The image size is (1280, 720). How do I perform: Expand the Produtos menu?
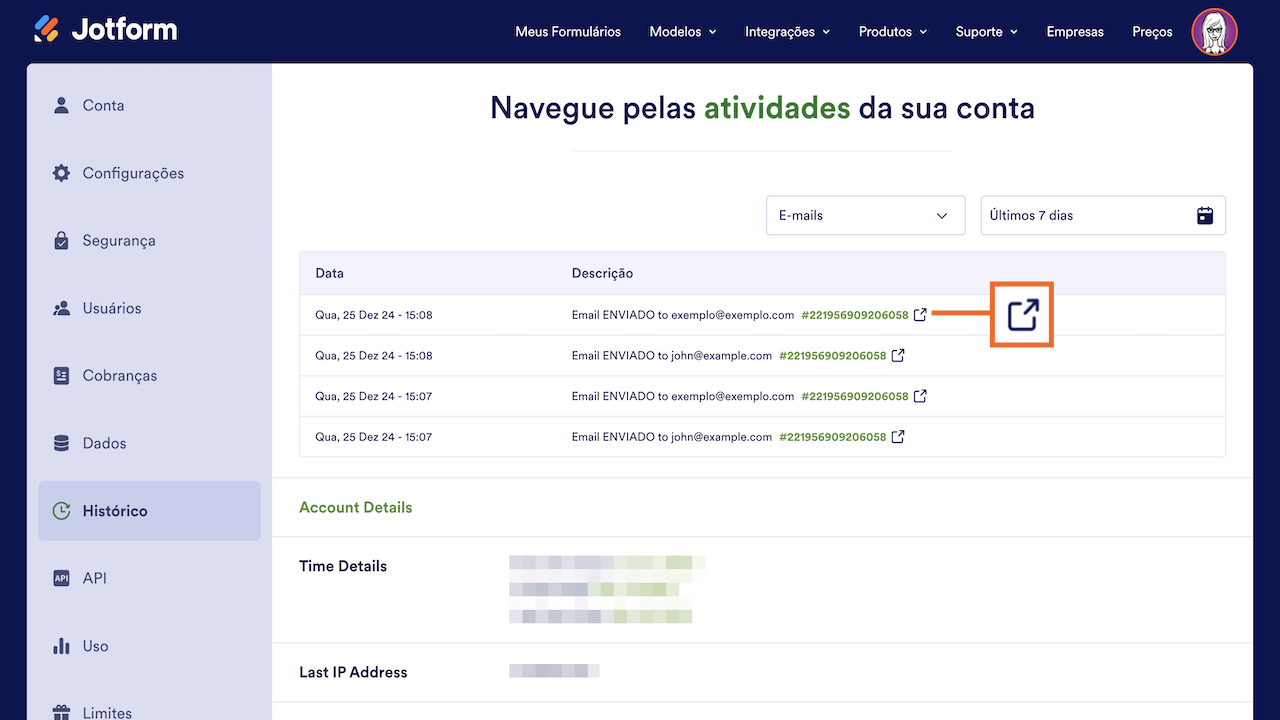point(891,31)
